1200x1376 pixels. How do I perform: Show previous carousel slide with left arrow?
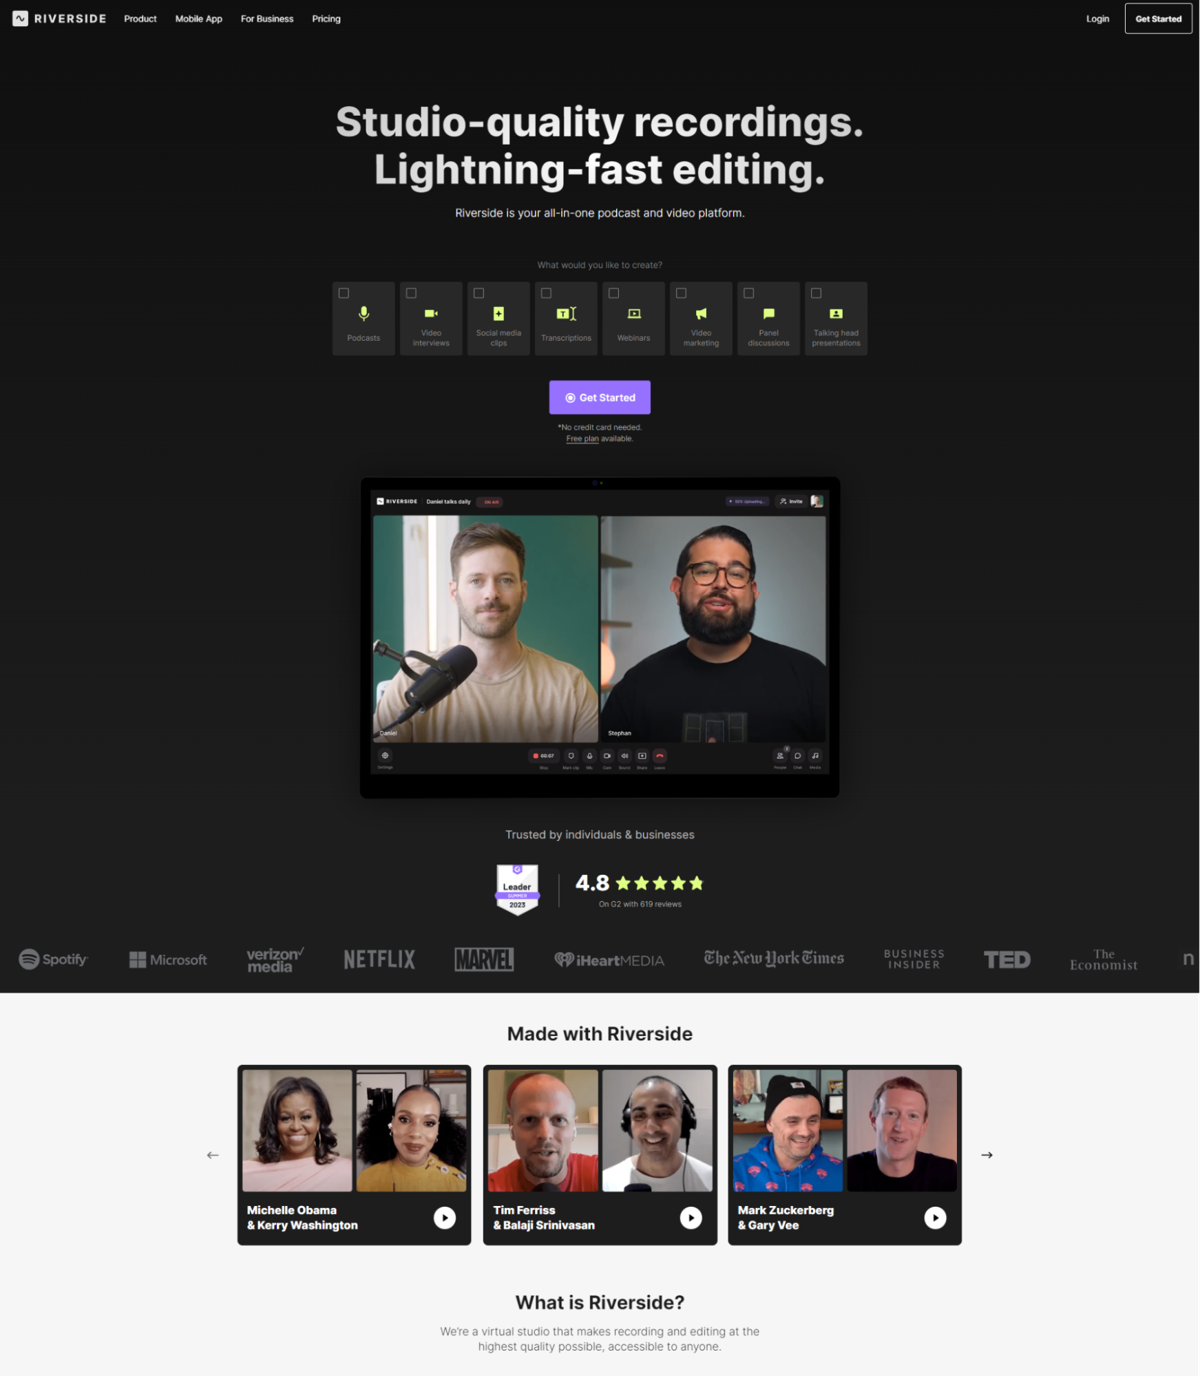[x=212, y=1155]
